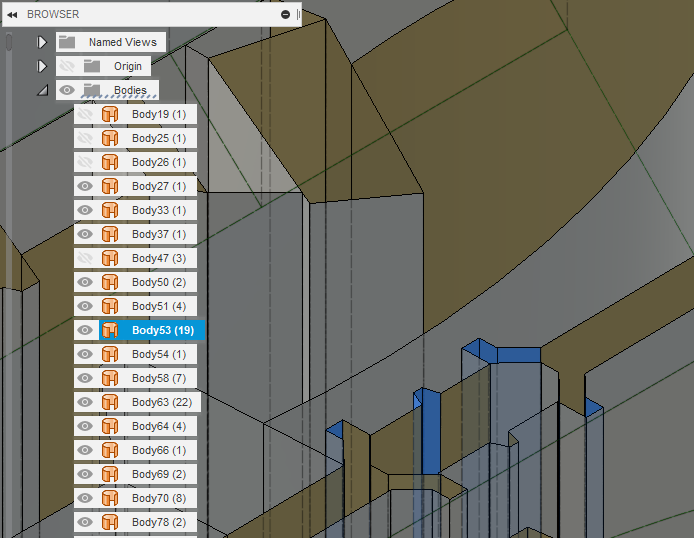The image size is (694, 538).
Task: Click the orange body icon of Body70 (8)
Action: pos(110,498)
